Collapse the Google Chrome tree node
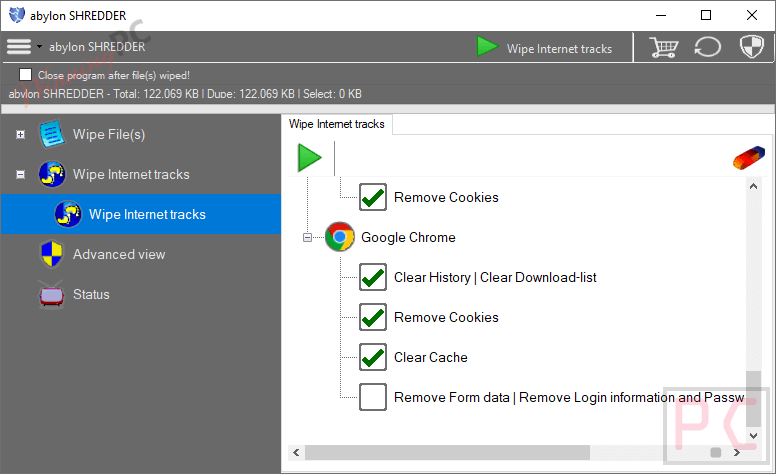This screenshot has height=474, width=776. coord(307,237)
